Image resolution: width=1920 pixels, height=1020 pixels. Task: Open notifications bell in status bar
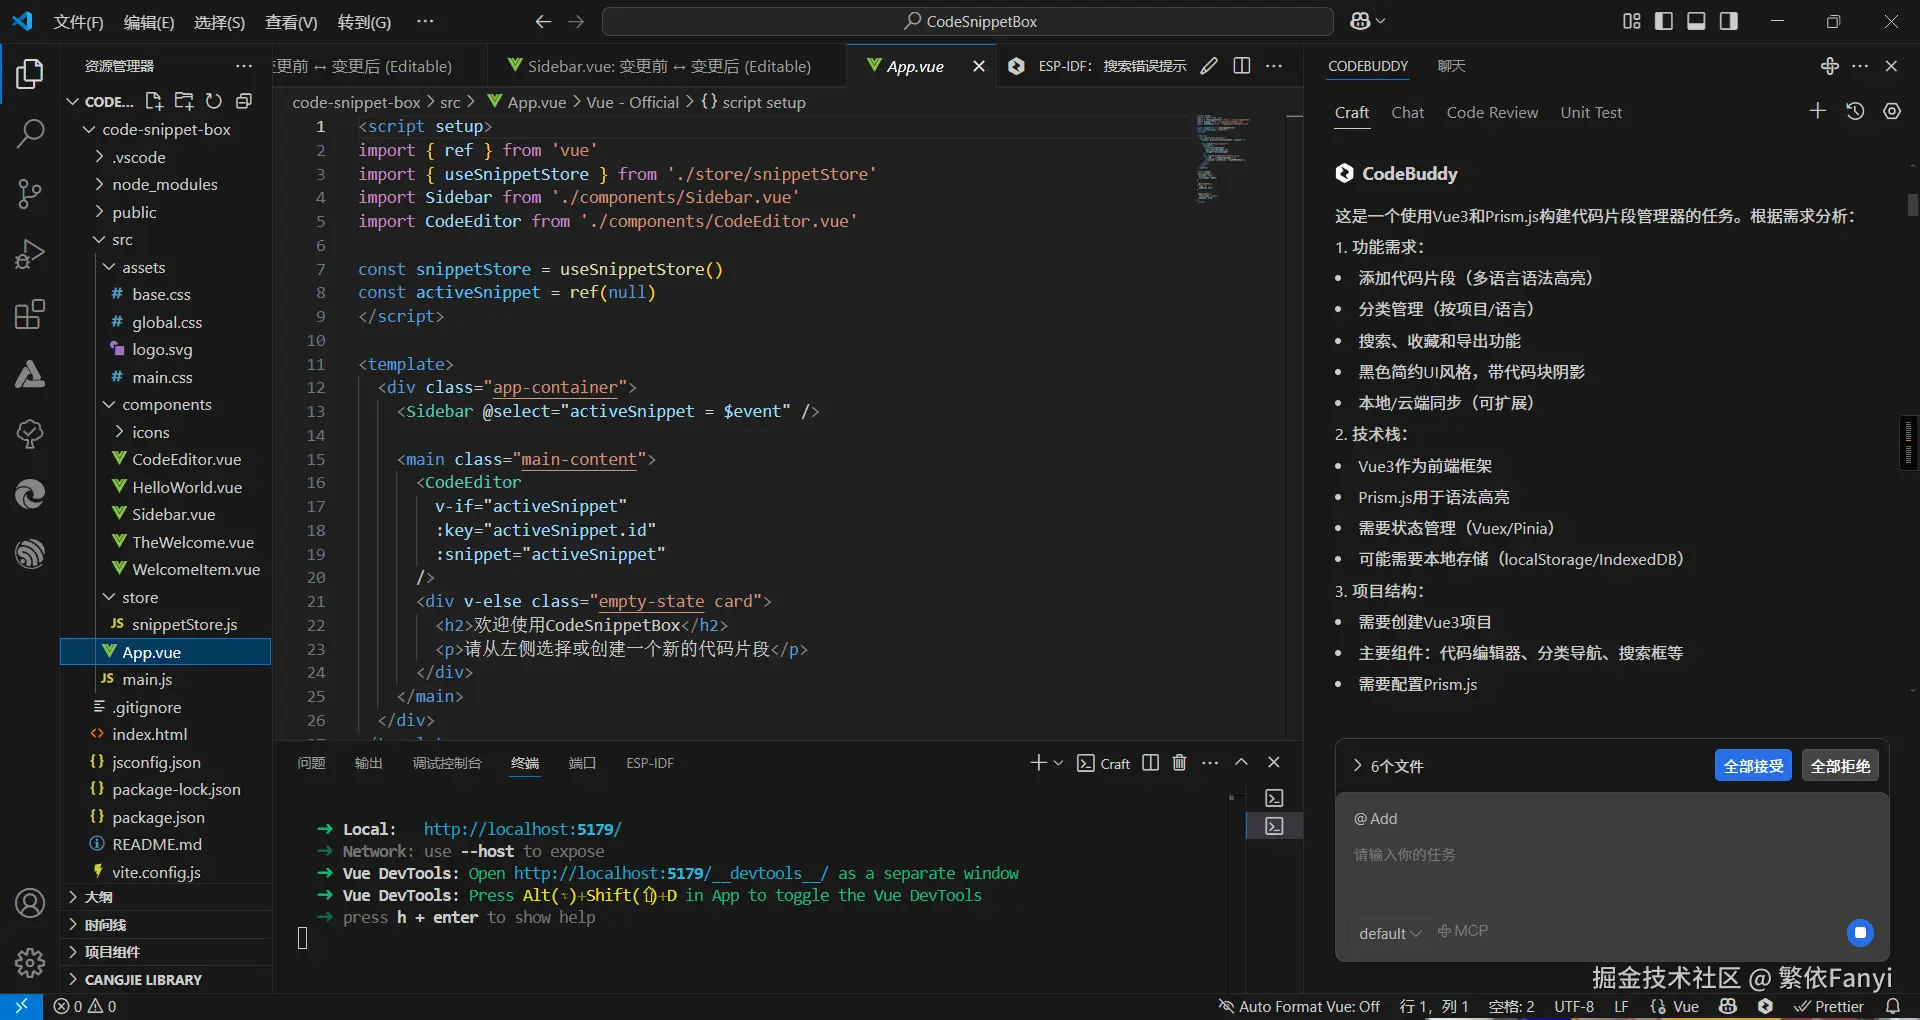pyautogui.click(x=1893, y=1006)
